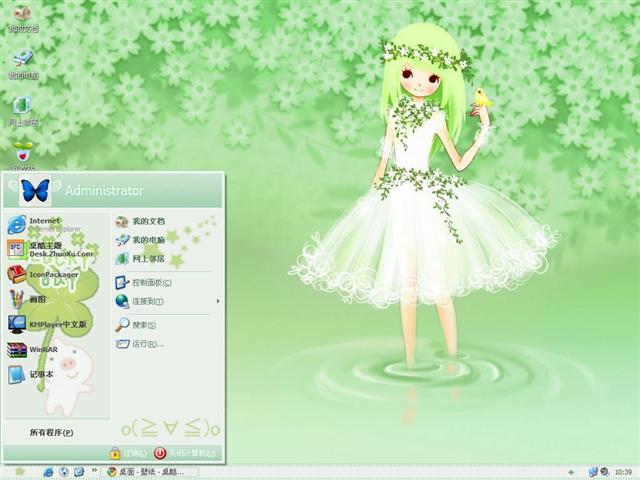
Task: Open 画图 (Paint) from the Start menu
Action: 40,299
